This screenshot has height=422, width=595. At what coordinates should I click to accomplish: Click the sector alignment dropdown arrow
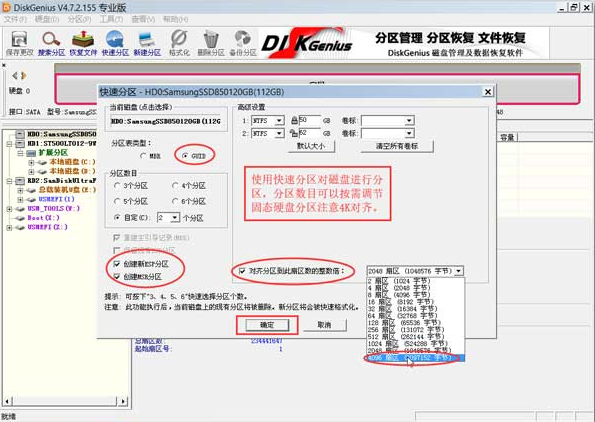pos(459,271)
